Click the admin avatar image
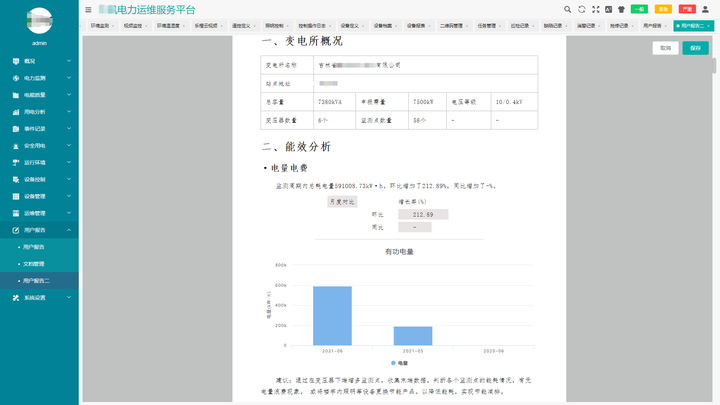The height and width of the screenshot is (405, 720). (39, 21)
